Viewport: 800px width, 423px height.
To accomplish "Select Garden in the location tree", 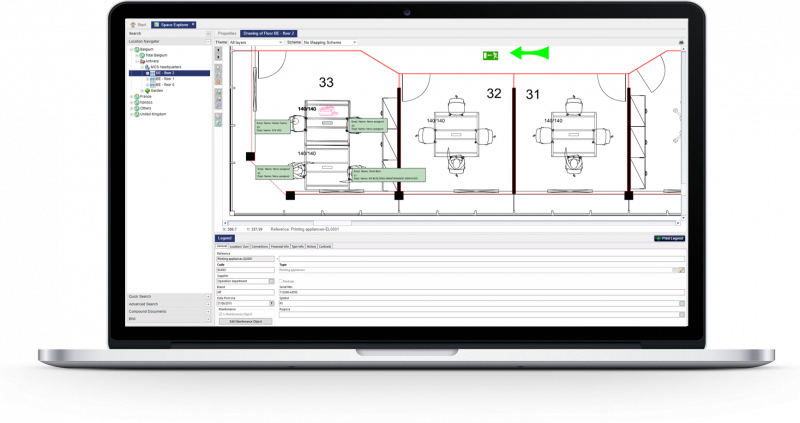I will (x=157, y=90).
